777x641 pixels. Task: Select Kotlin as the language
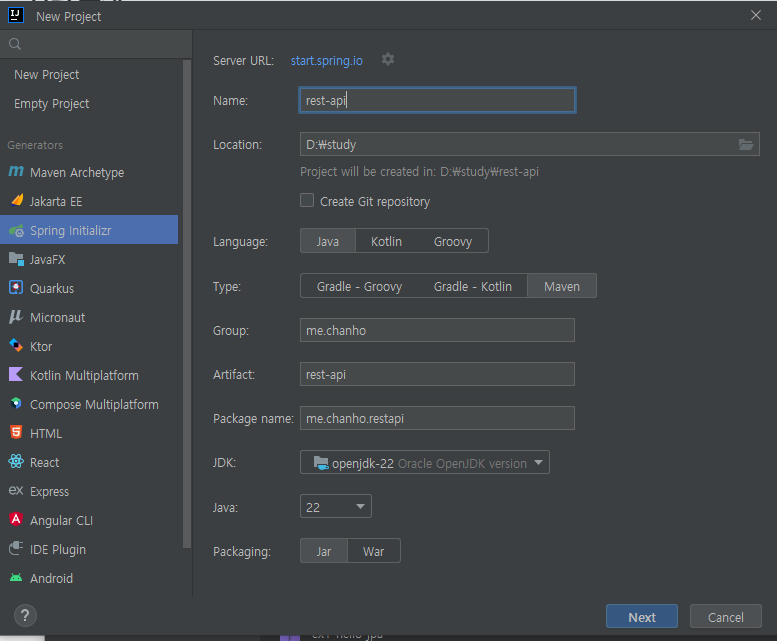click(x=387, y=241)
